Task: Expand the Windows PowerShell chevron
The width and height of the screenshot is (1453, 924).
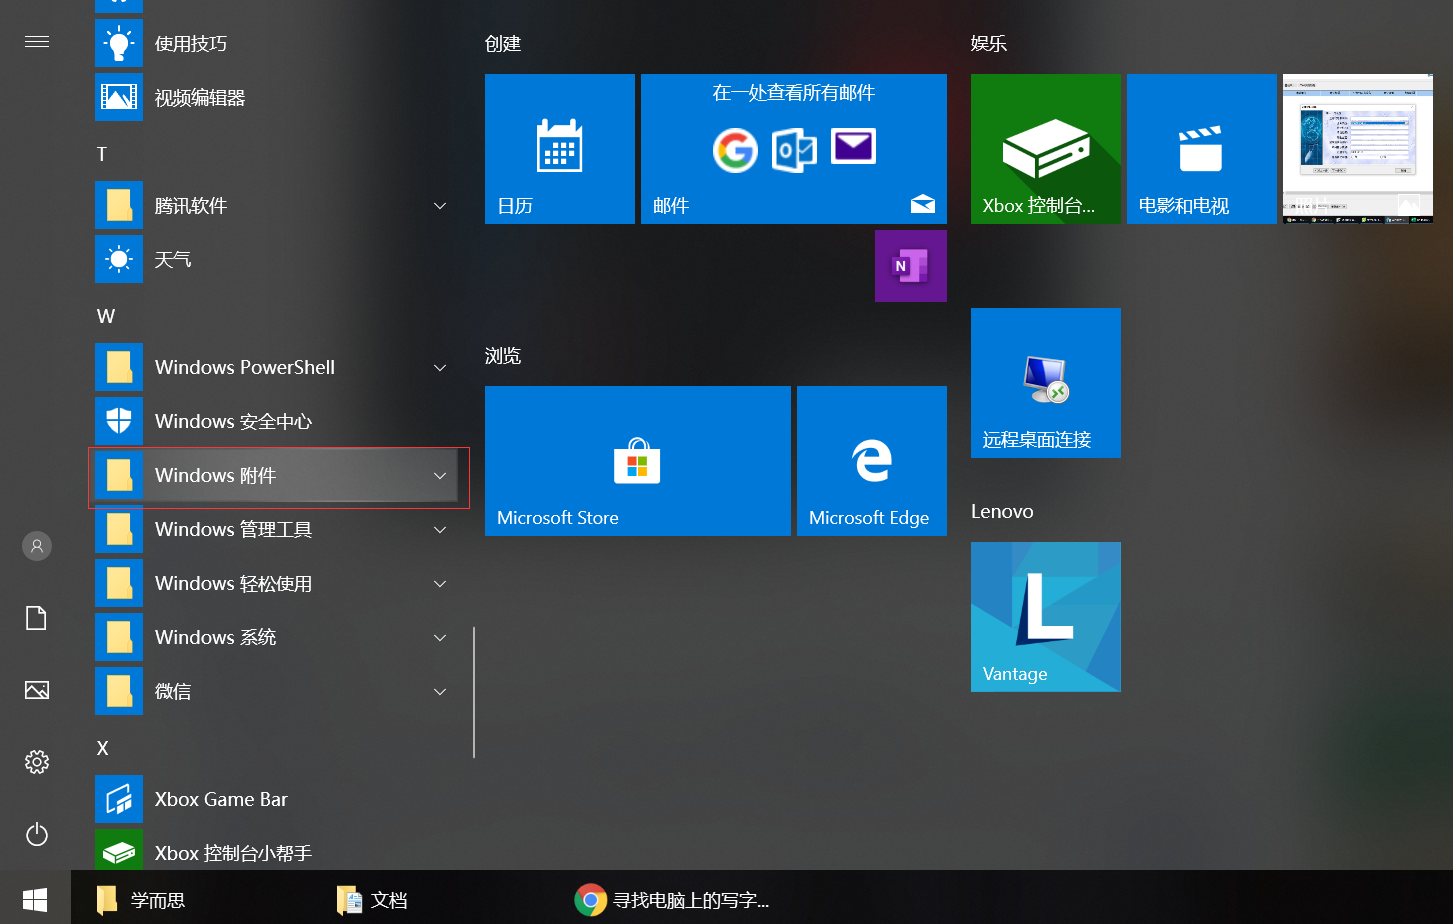Action: [440, 368]
